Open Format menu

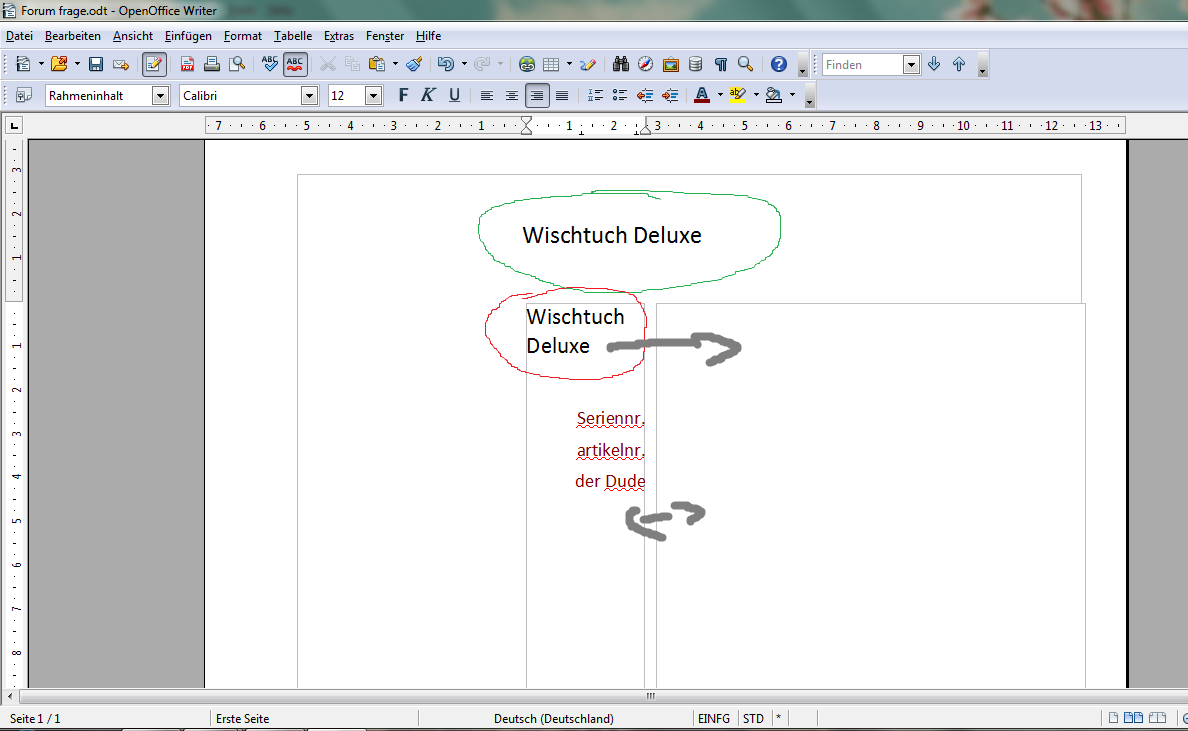pyautogui.click(x=242, y=36)
